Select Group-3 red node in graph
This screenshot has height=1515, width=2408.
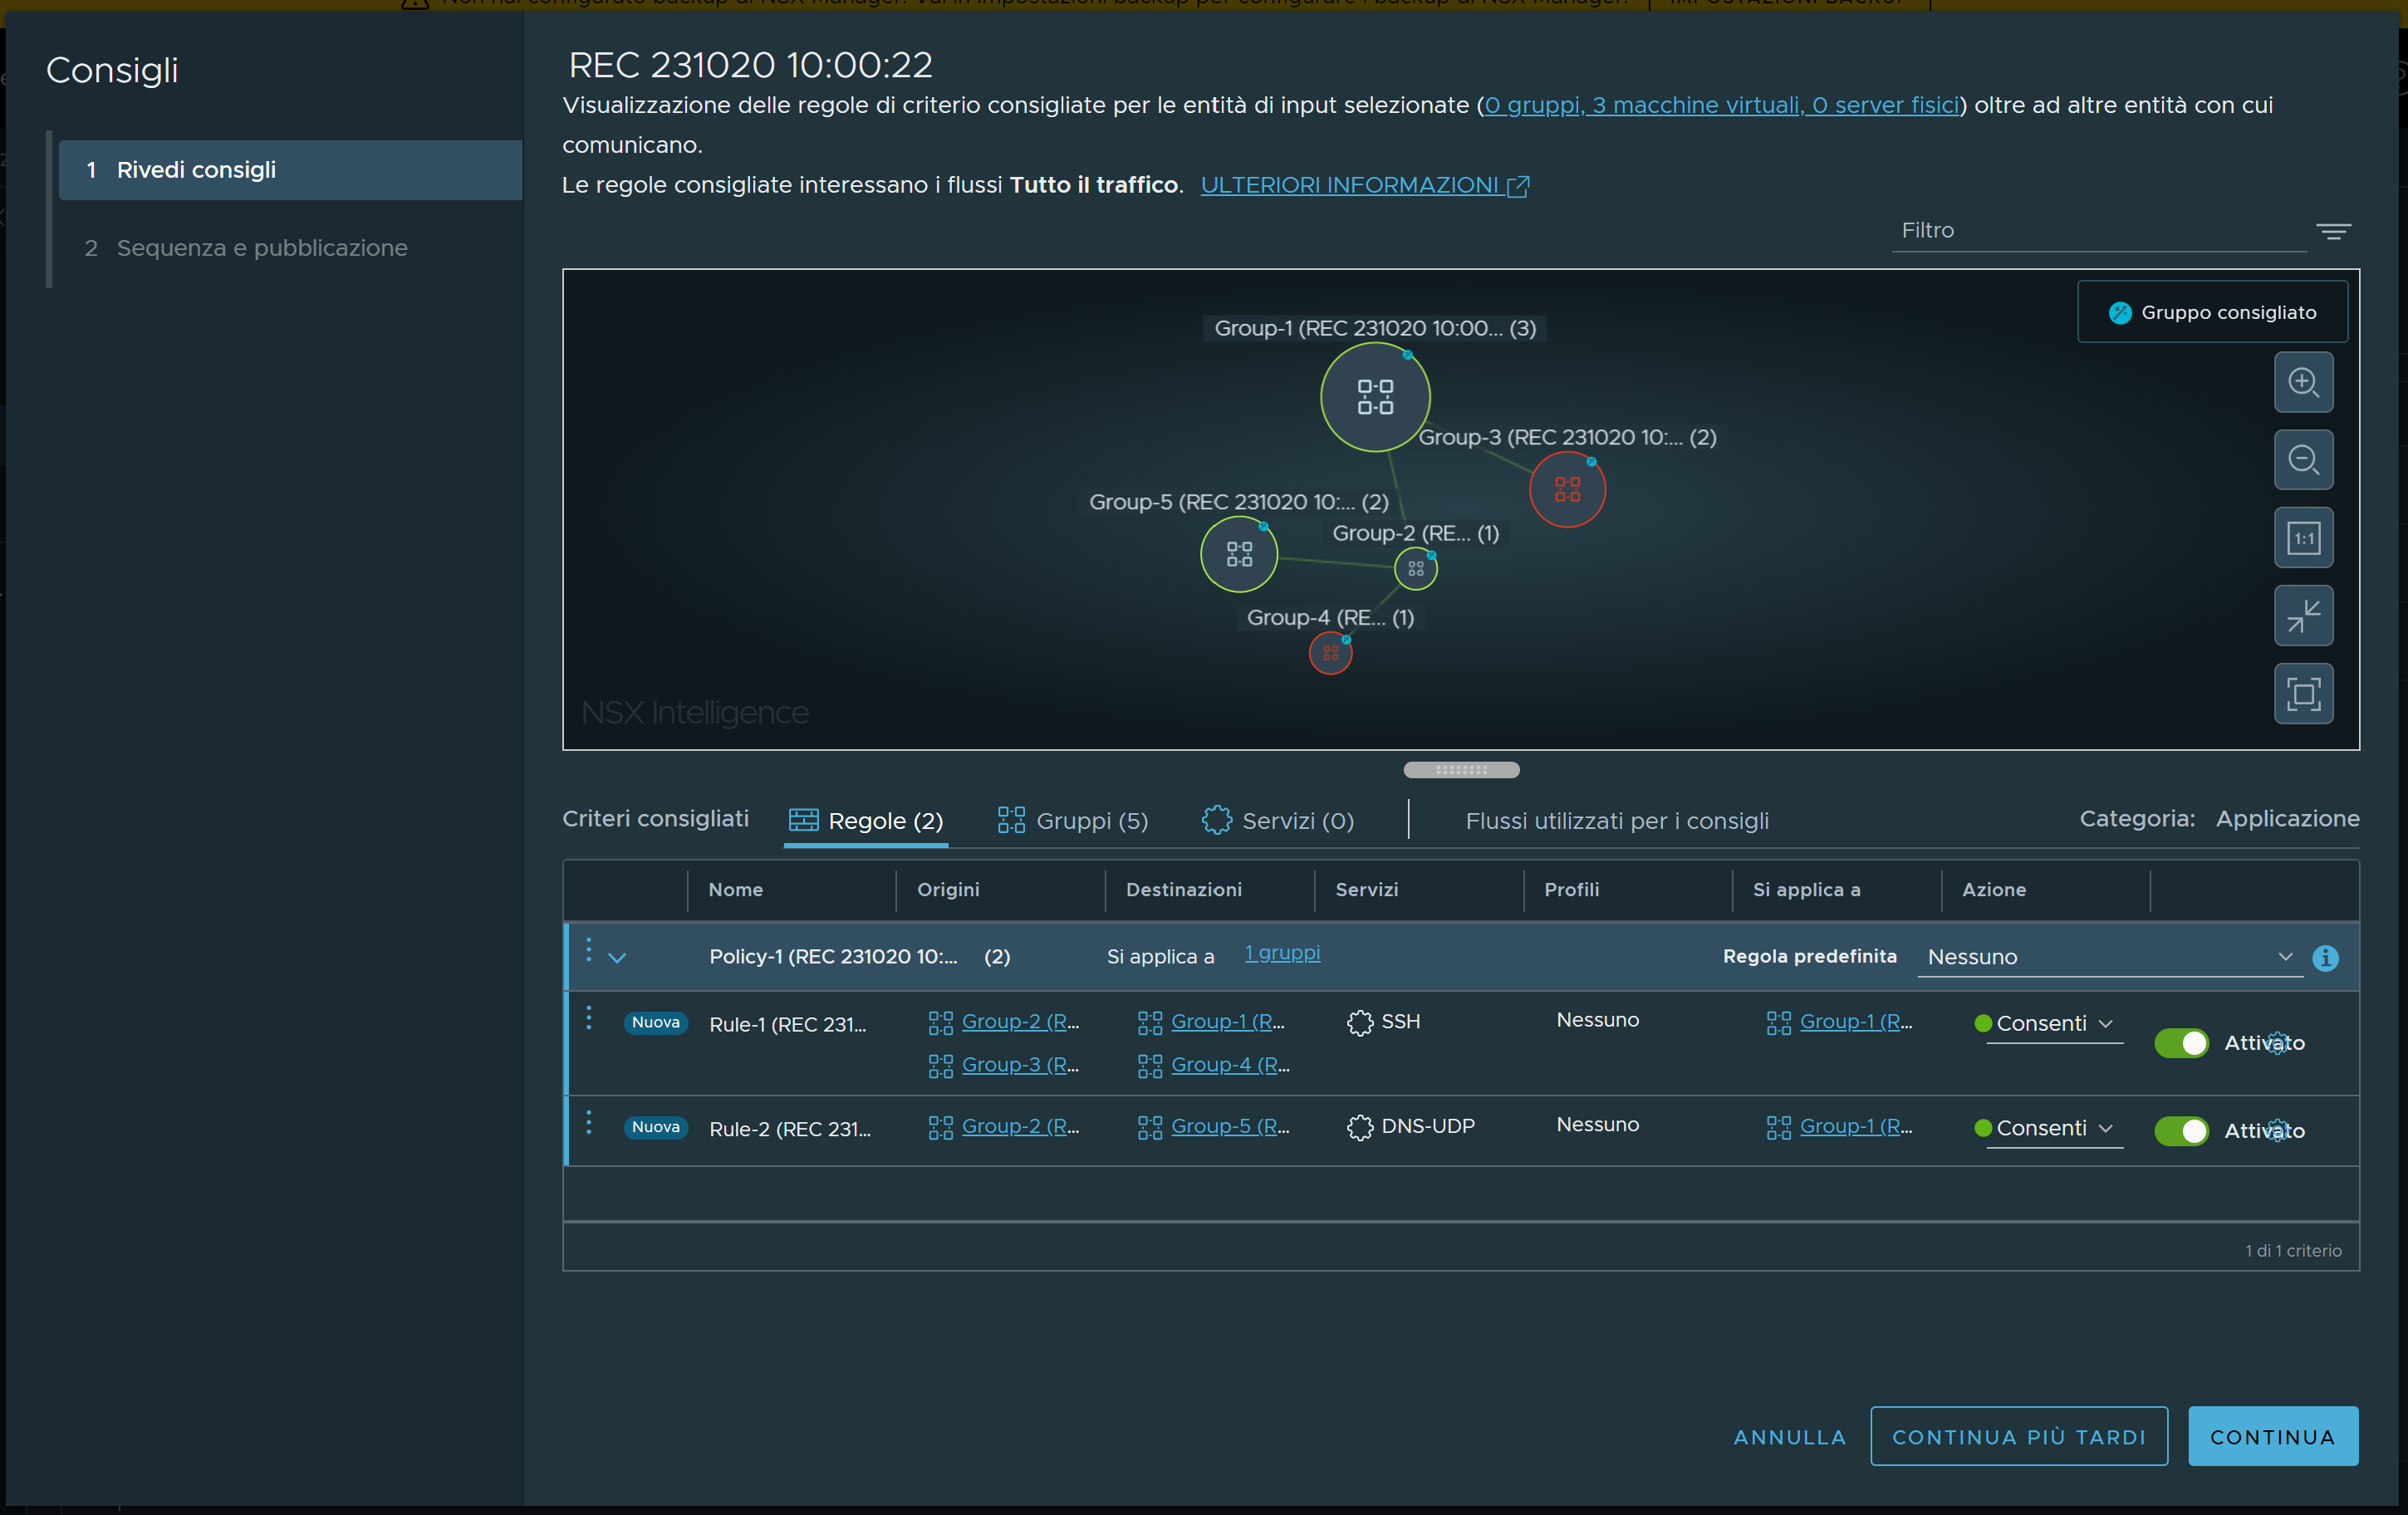click(x=1567, y=489)
